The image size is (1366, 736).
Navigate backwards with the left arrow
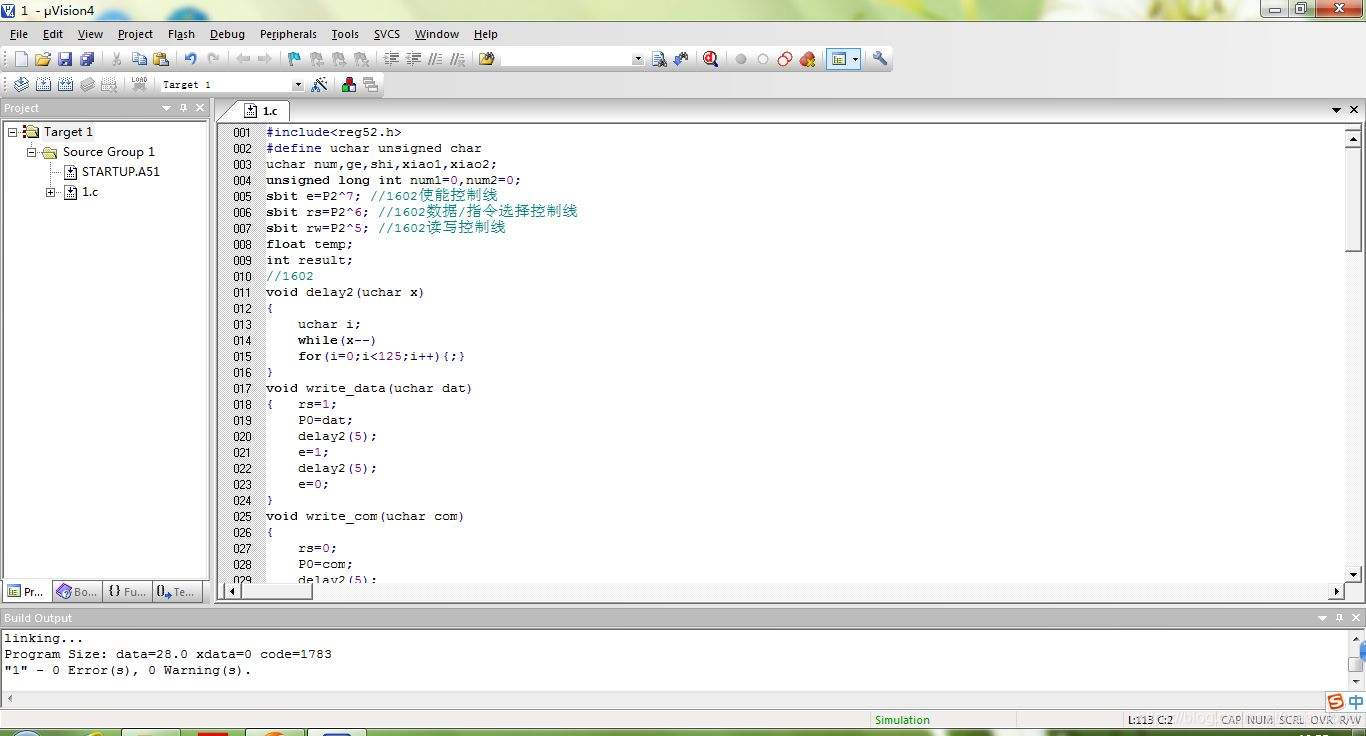pyautogui.click(x=243, y=59)
